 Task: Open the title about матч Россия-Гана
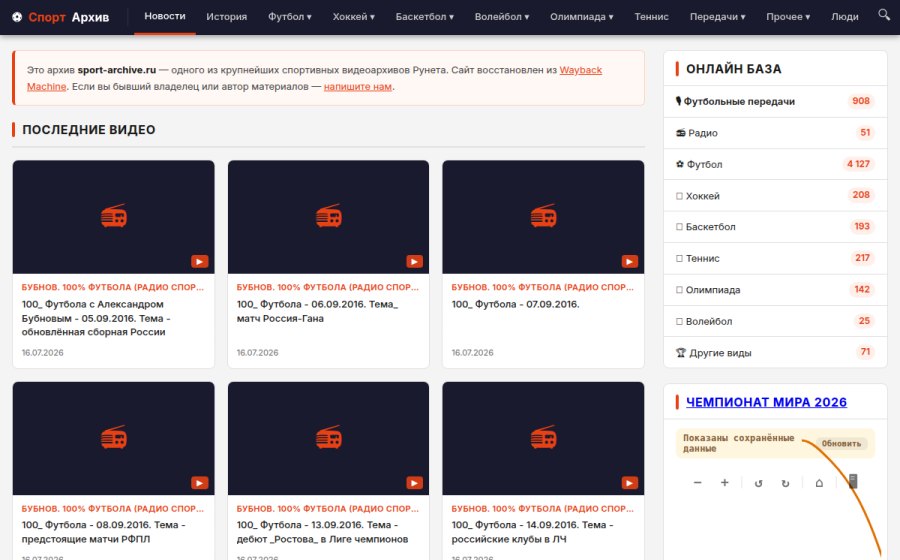tap(317, 311)
